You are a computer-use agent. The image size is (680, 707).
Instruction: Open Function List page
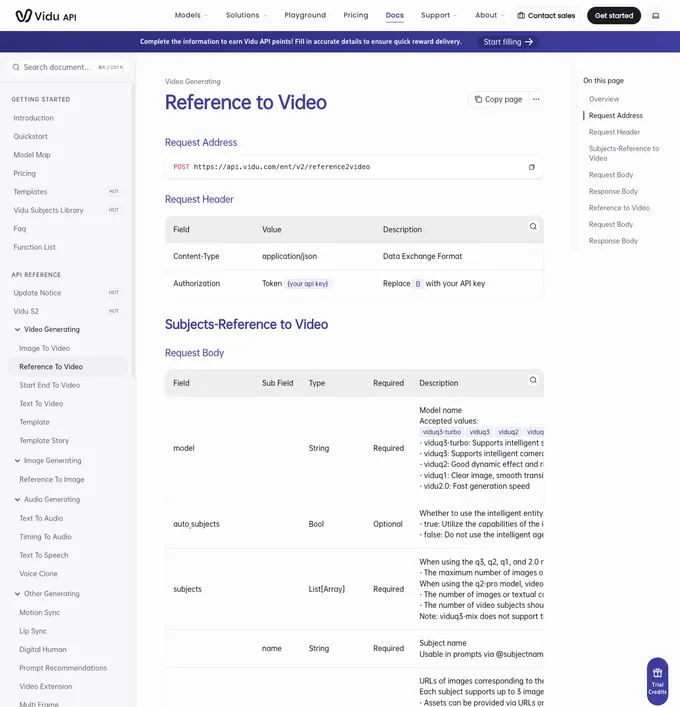(34, 248)
